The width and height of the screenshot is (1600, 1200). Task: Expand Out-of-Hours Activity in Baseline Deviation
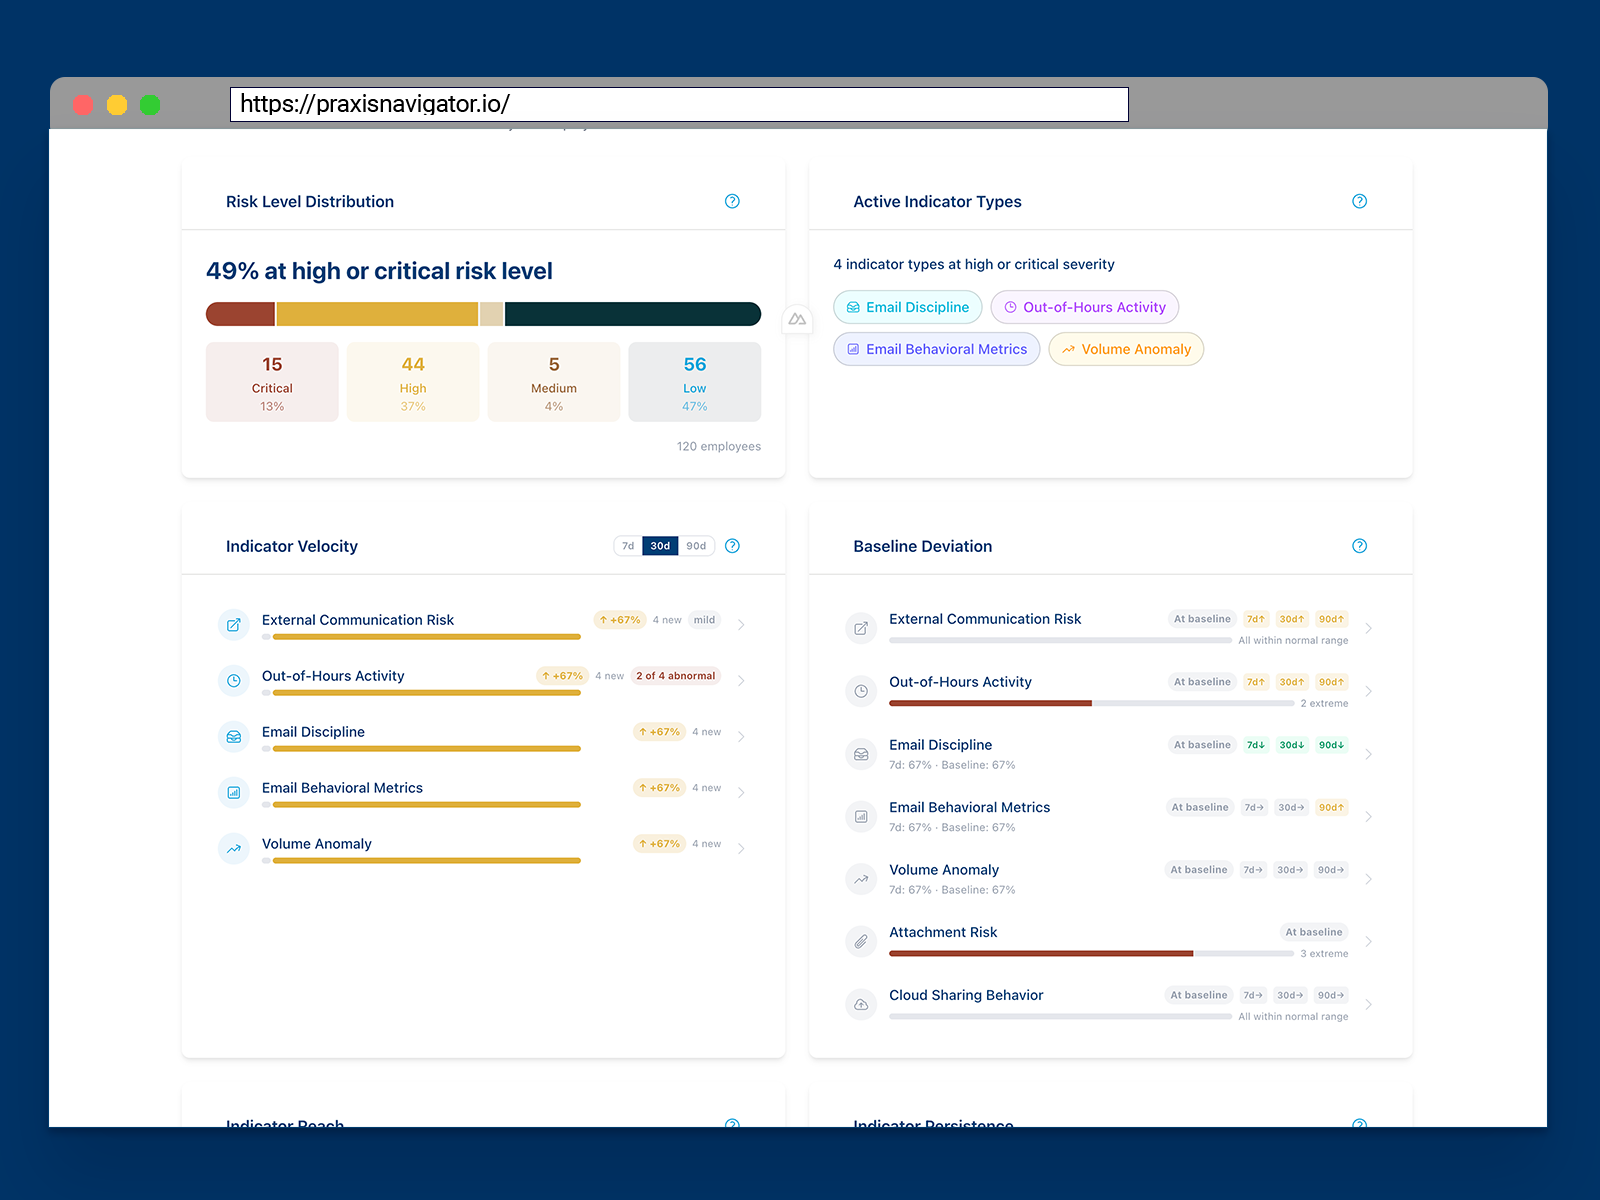1369,690
